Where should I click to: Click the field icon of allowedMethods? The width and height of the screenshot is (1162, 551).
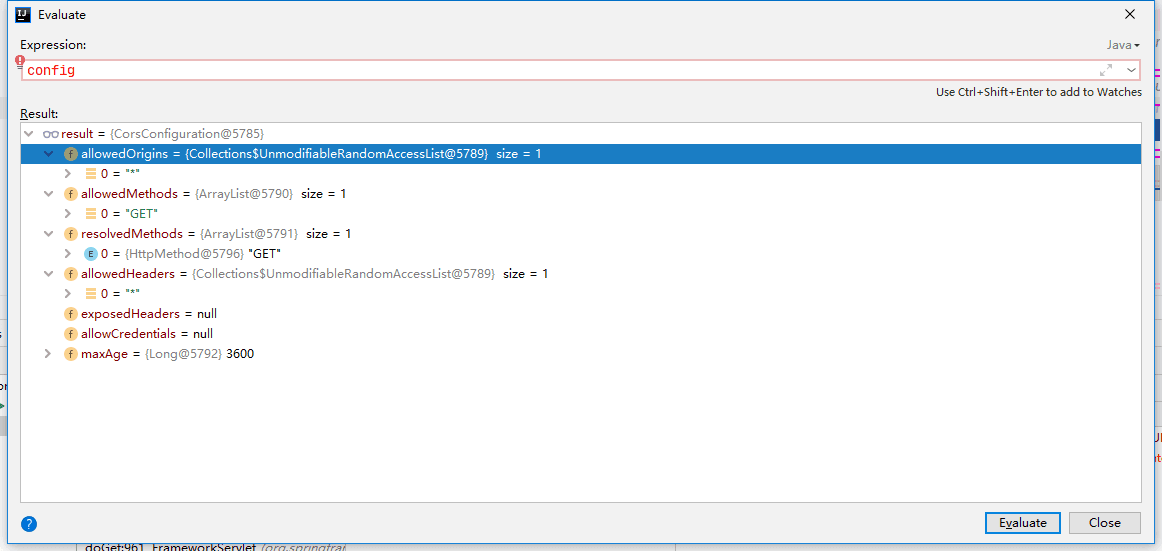71,194
